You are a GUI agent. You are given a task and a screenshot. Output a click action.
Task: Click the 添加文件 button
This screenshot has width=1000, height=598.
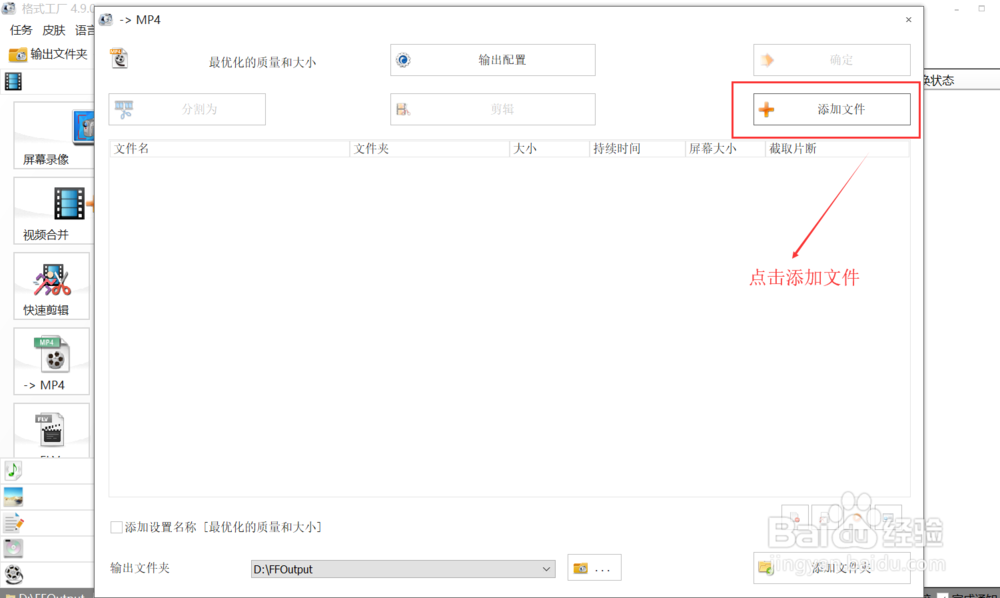[831, 108]
